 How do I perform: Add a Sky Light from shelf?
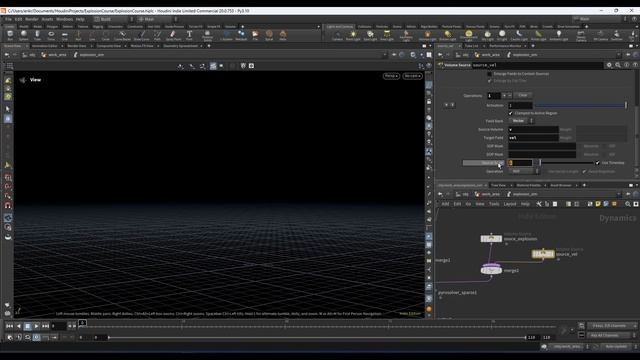point(487,36)
